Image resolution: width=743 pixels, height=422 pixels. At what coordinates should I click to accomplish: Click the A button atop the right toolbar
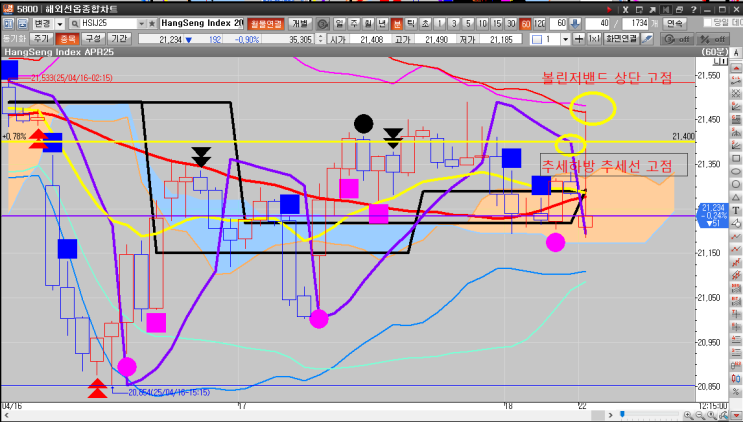tap(736, 53)
